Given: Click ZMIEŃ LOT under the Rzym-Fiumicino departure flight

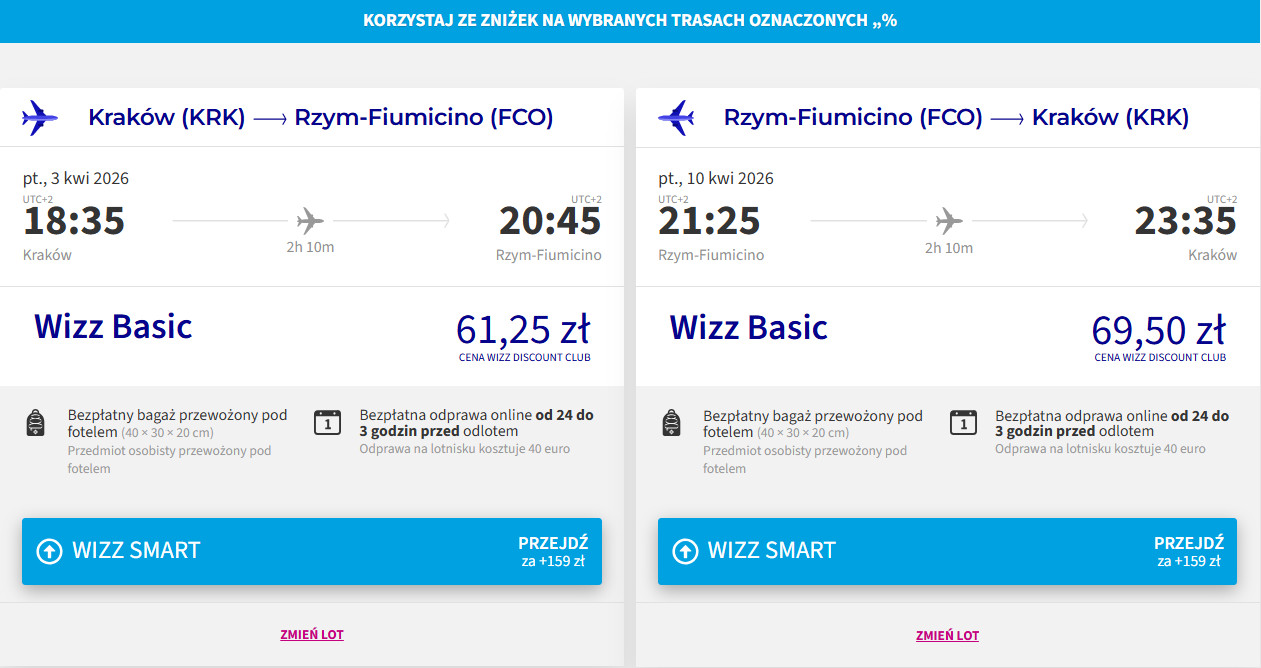Looking at the screenshot, I should coord(947,635).
